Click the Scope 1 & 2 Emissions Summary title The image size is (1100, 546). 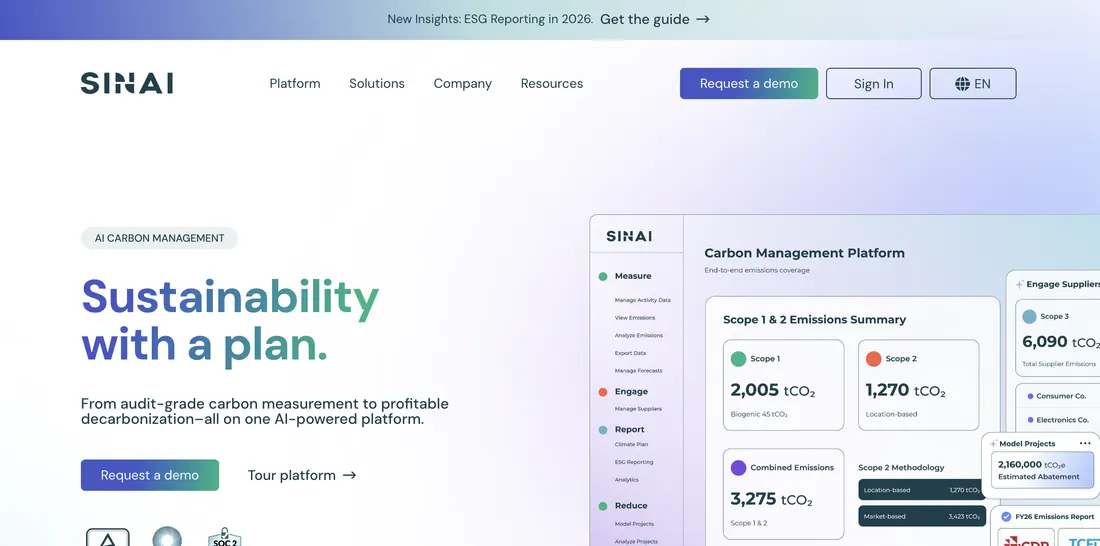(814, 319)
